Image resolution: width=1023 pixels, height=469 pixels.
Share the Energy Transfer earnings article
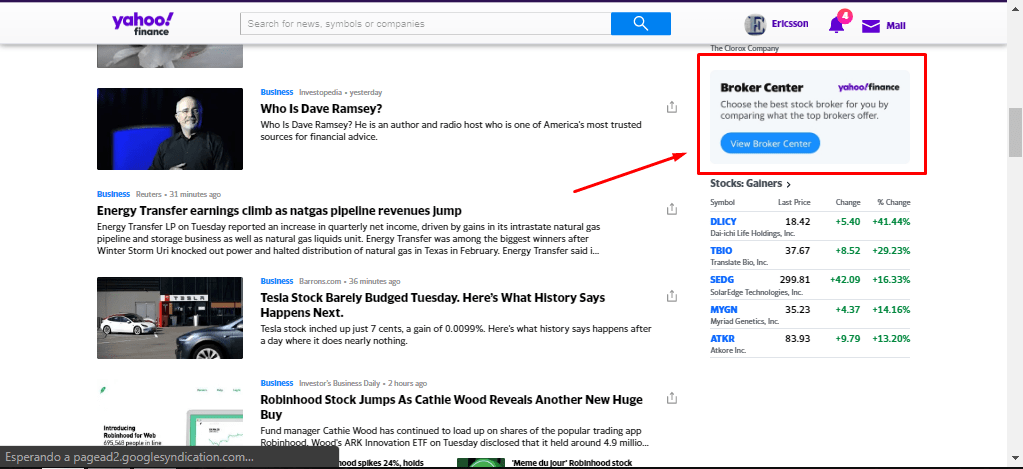pyautogui.click(x=672, y=209)
